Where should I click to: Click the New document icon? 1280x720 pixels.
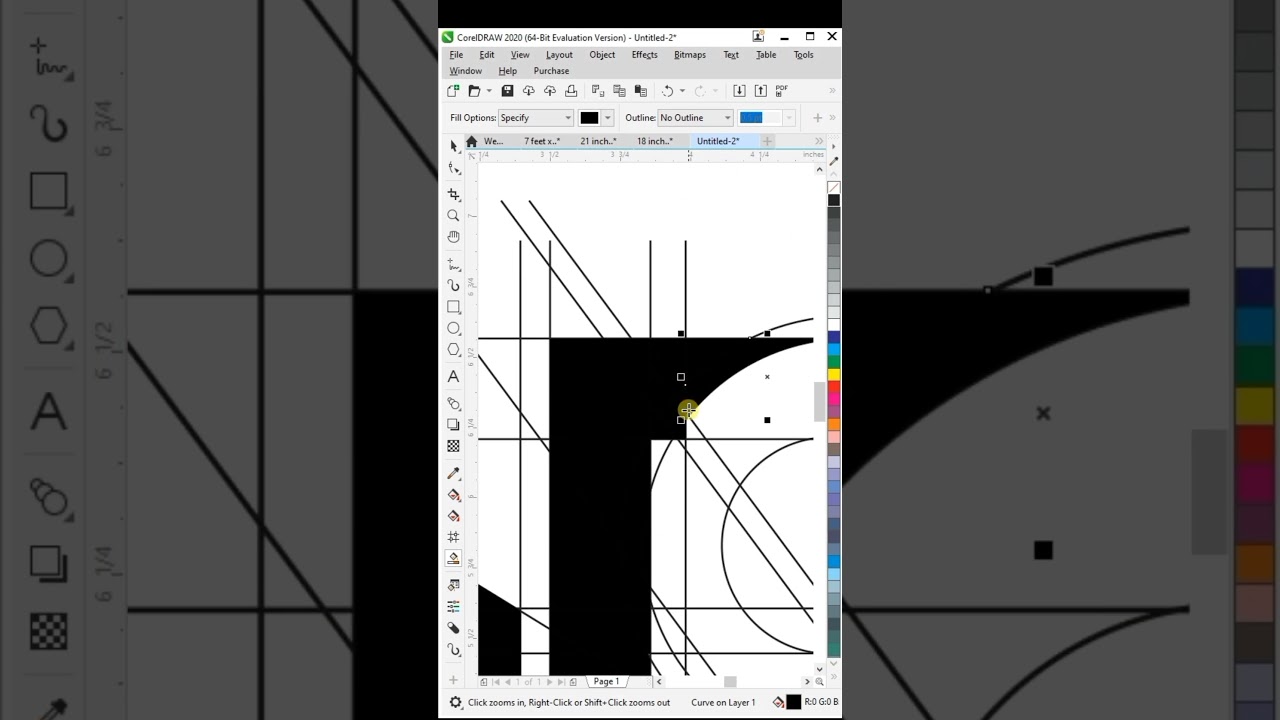pos(453,91)
